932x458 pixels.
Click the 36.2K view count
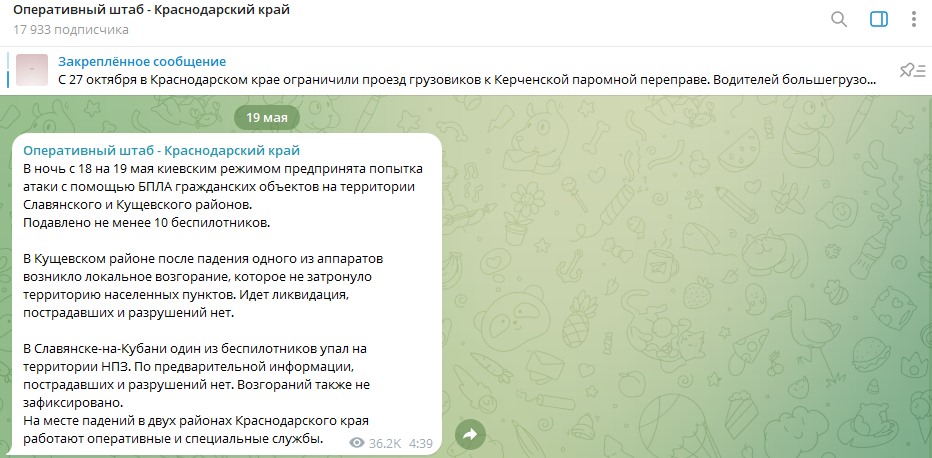(x=385, y=443)
